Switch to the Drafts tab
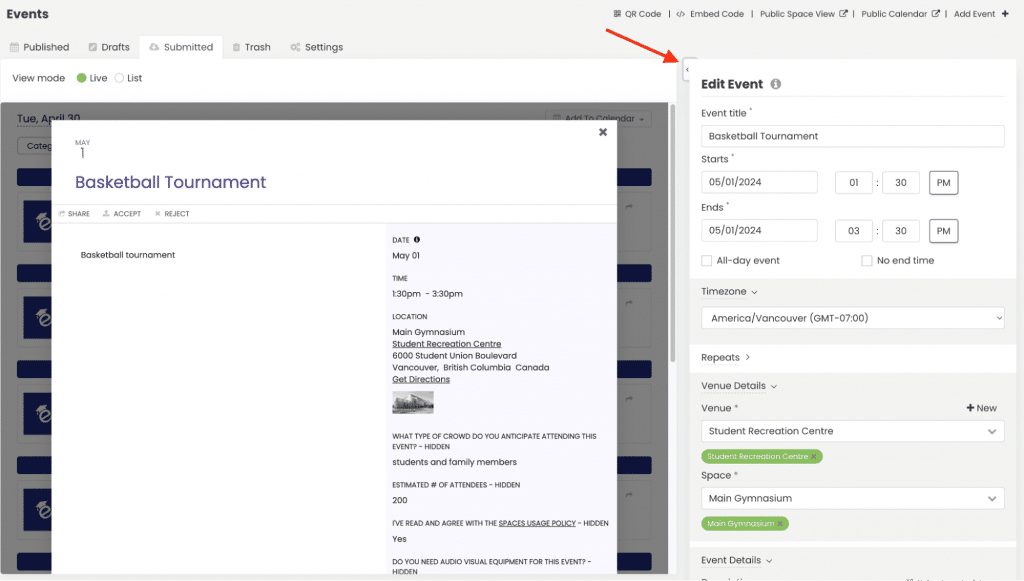Image resolution: width=1024 pixels, height=581 pixels. point(108,47)
